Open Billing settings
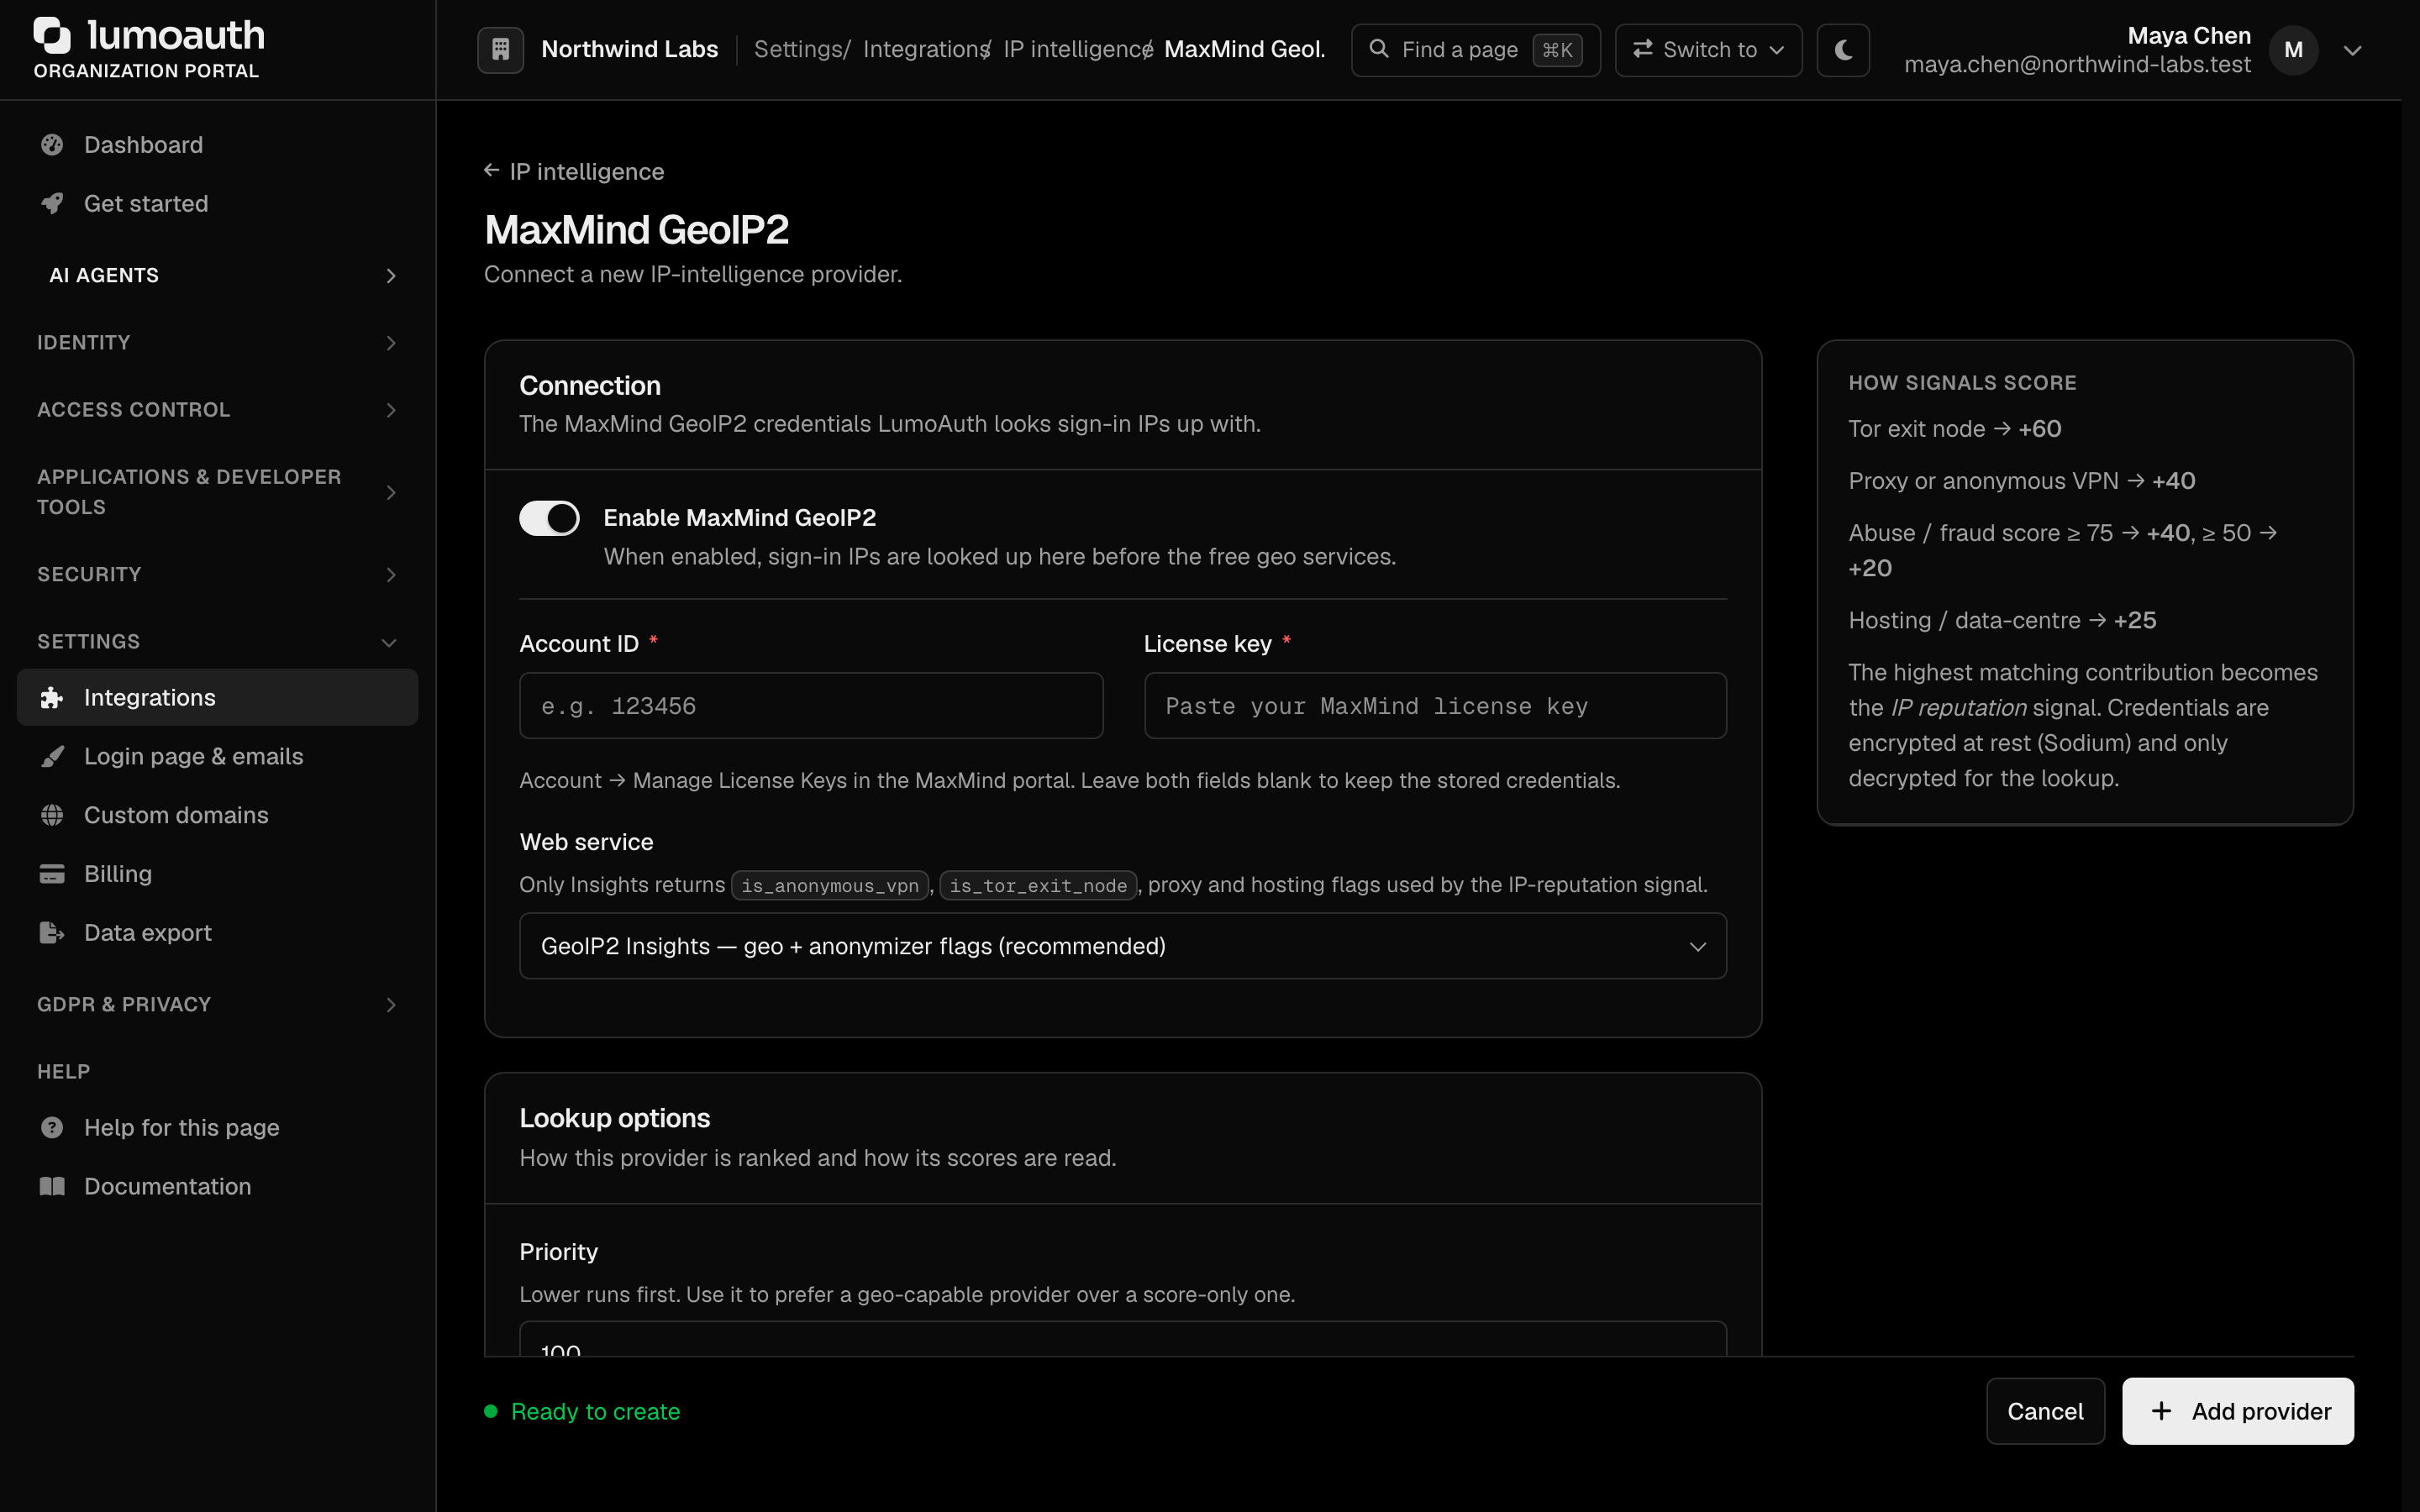Viewport: 2420px width, 1512px height. coord(217,874)
